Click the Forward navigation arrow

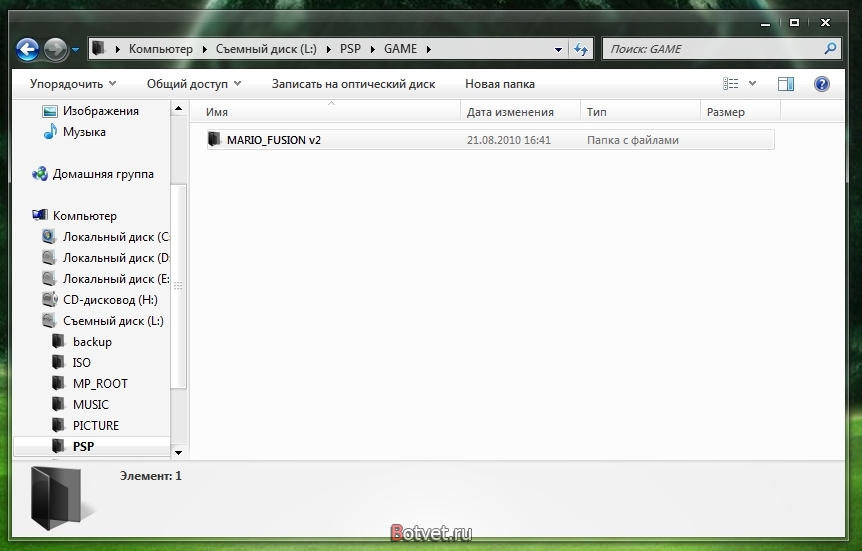coord(55,49)
